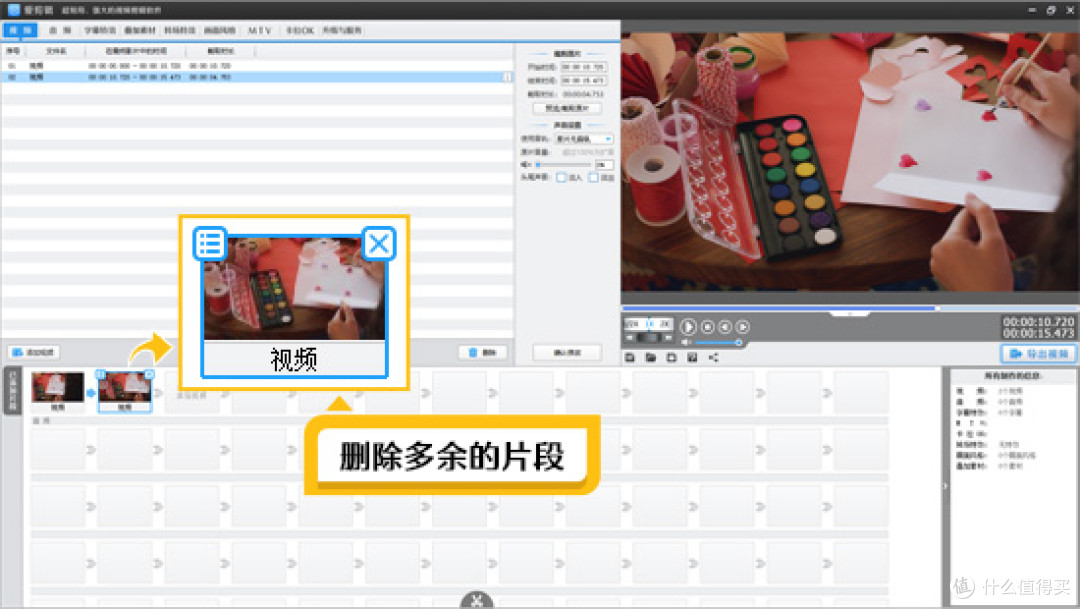
Task: Click the save-as disk icon
Action: pyautogui.click(x=692, y=357)
